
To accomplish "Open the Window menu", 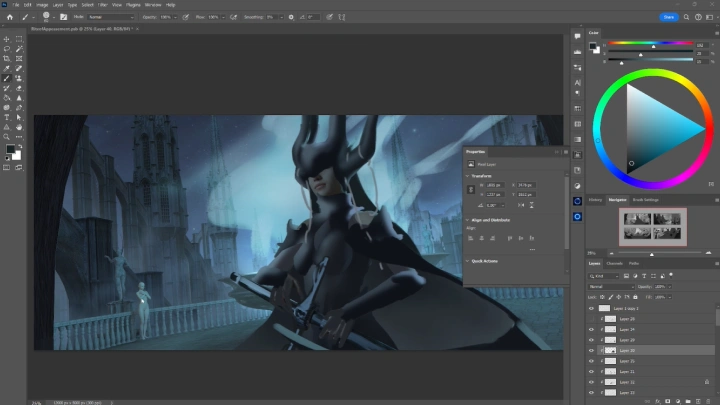I will 153,5.
